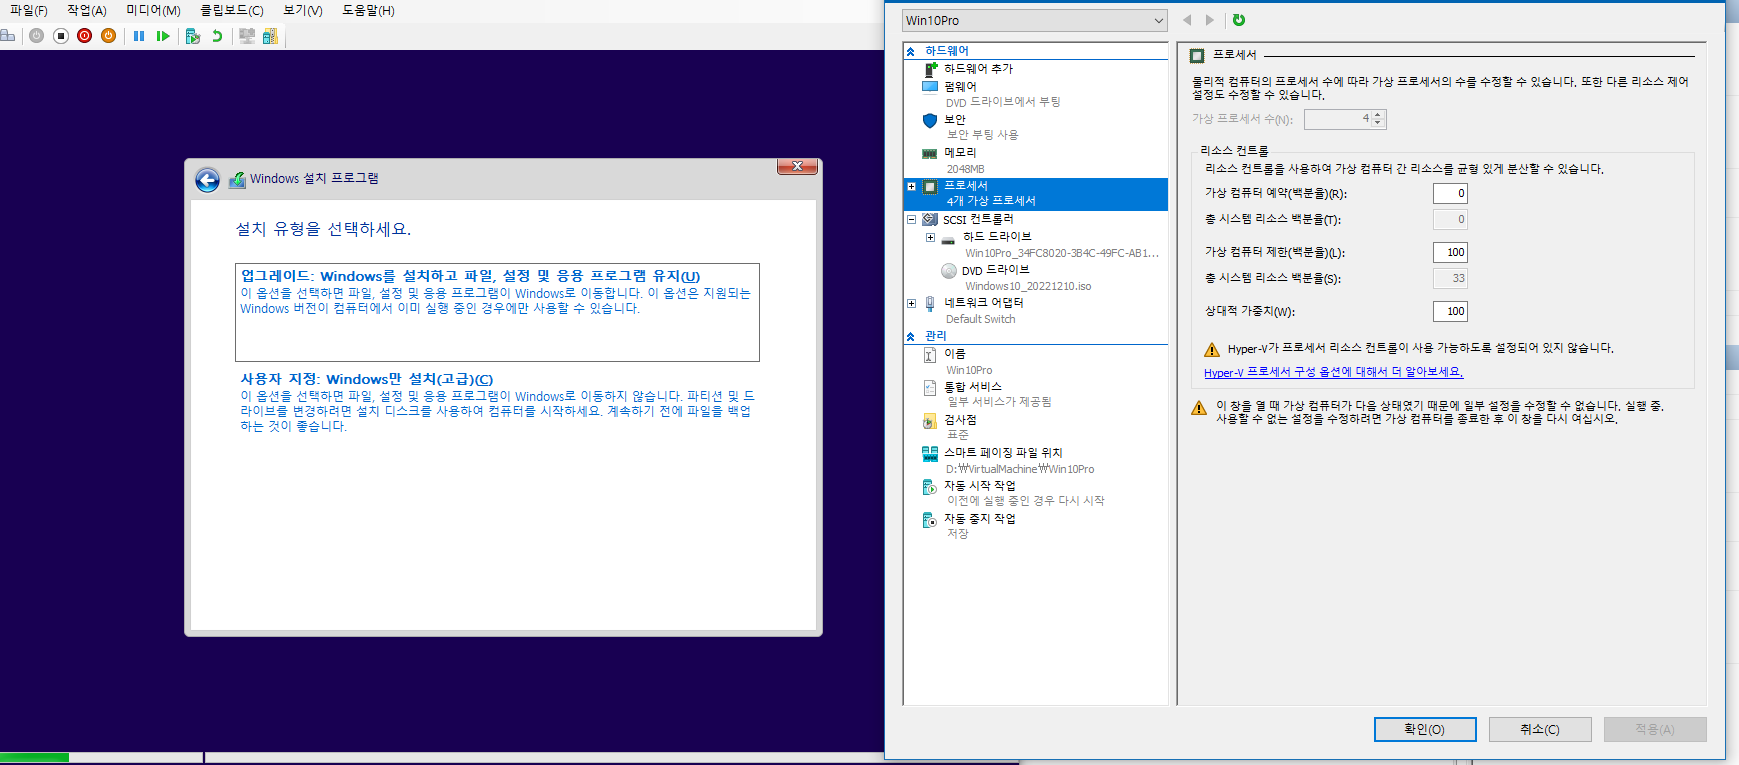Screen dimensions: 1739x765
Task: Click the relative weight input field
Action: (x=1450, y=312)
